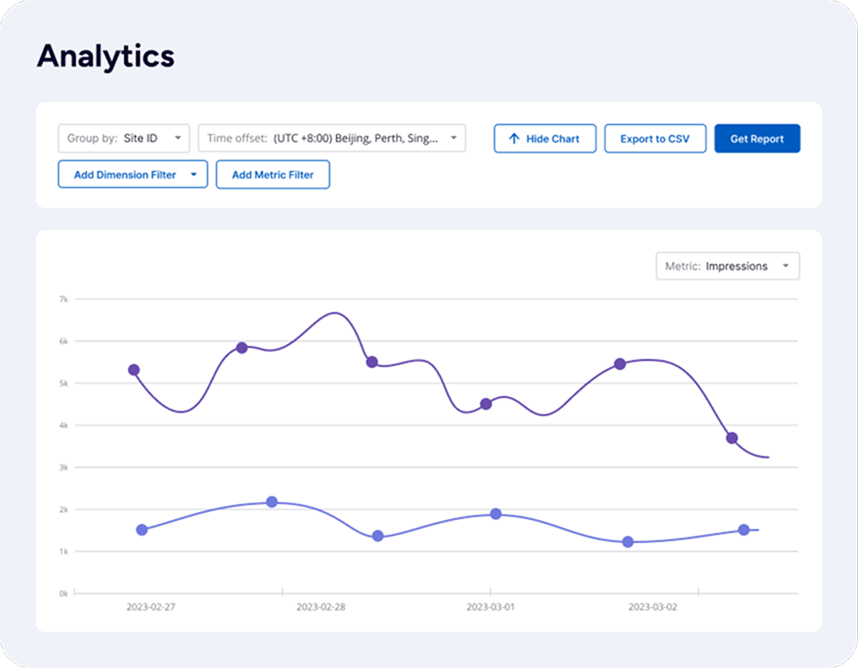Click the Analytics page heading
Viewport: 858px width, 668px height.
pos(106,56)
